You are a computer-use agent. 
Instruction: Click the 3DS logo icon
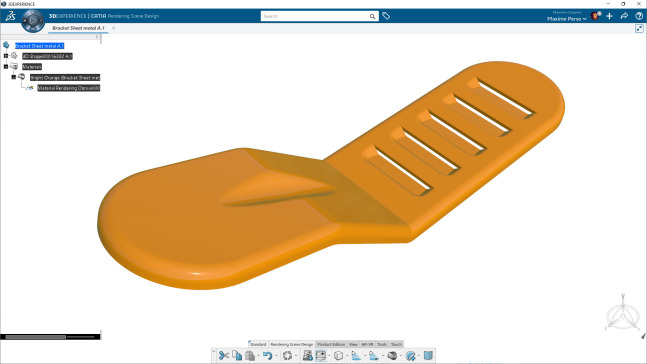tap(10, 16)
